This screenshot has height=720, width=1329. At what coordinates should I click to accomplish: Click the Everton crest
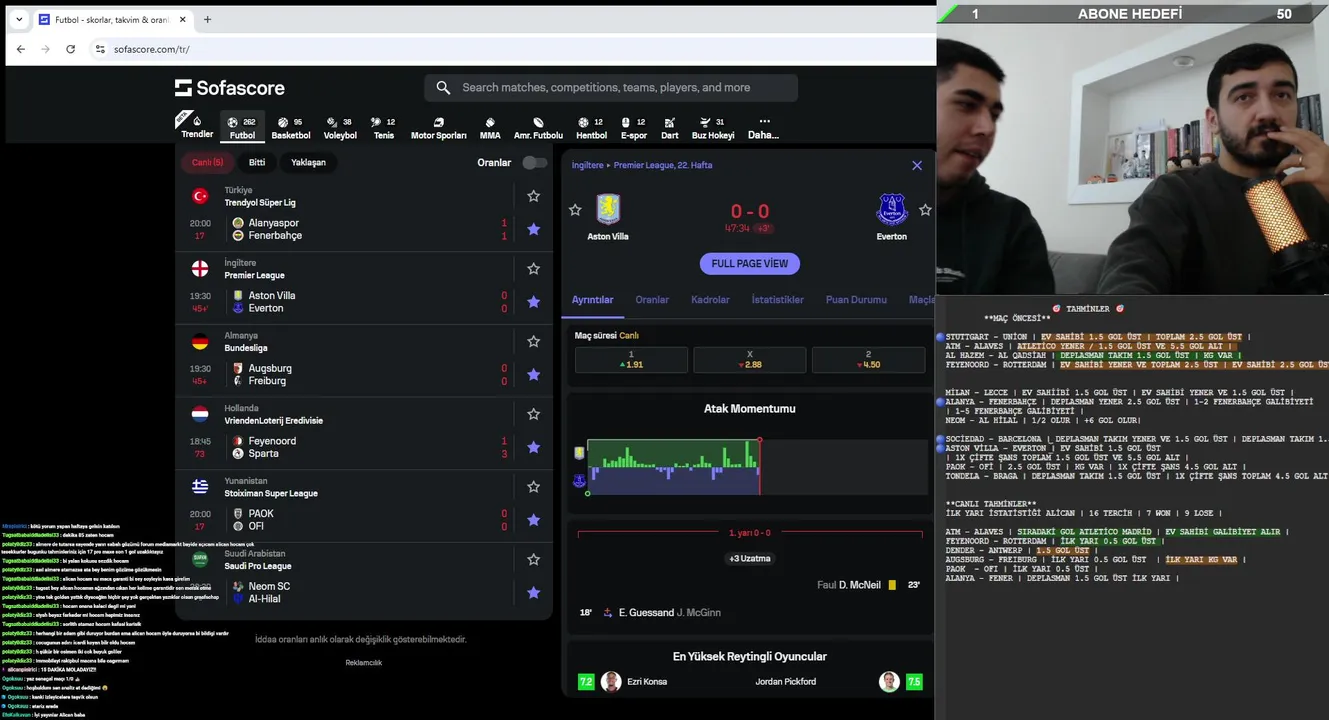[891, 209]
